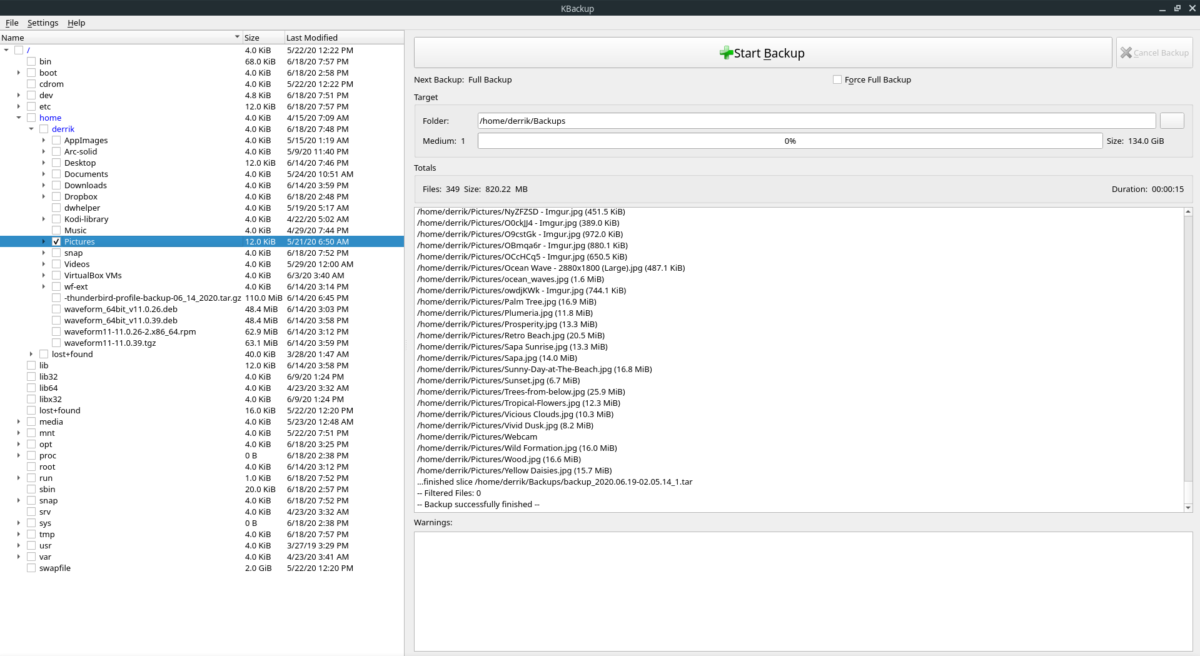
Task: Expand the usr directory
Action: [19, 546]
